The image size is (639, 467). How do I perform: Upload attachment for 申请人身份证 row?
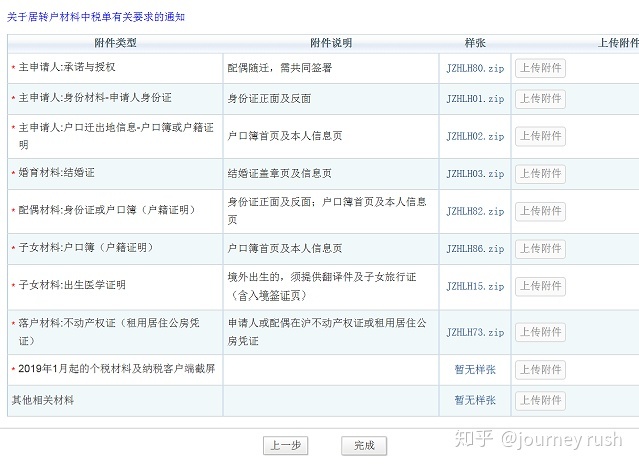(540, 99)
